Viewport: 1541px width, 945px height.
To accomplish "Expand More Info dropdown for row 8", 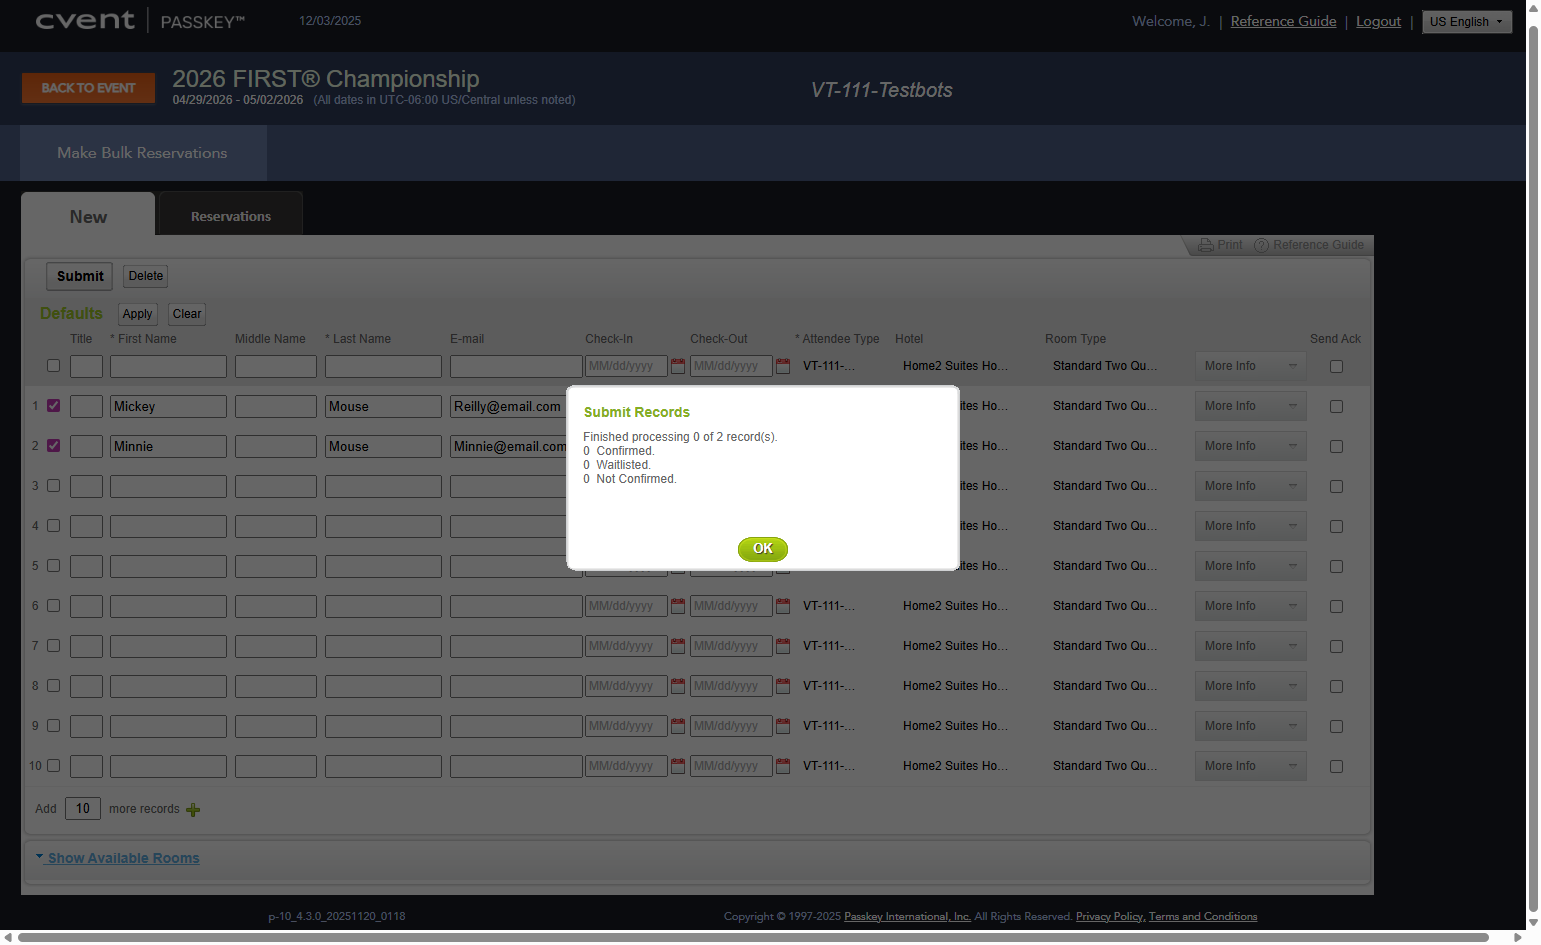I will point(1250,686).
